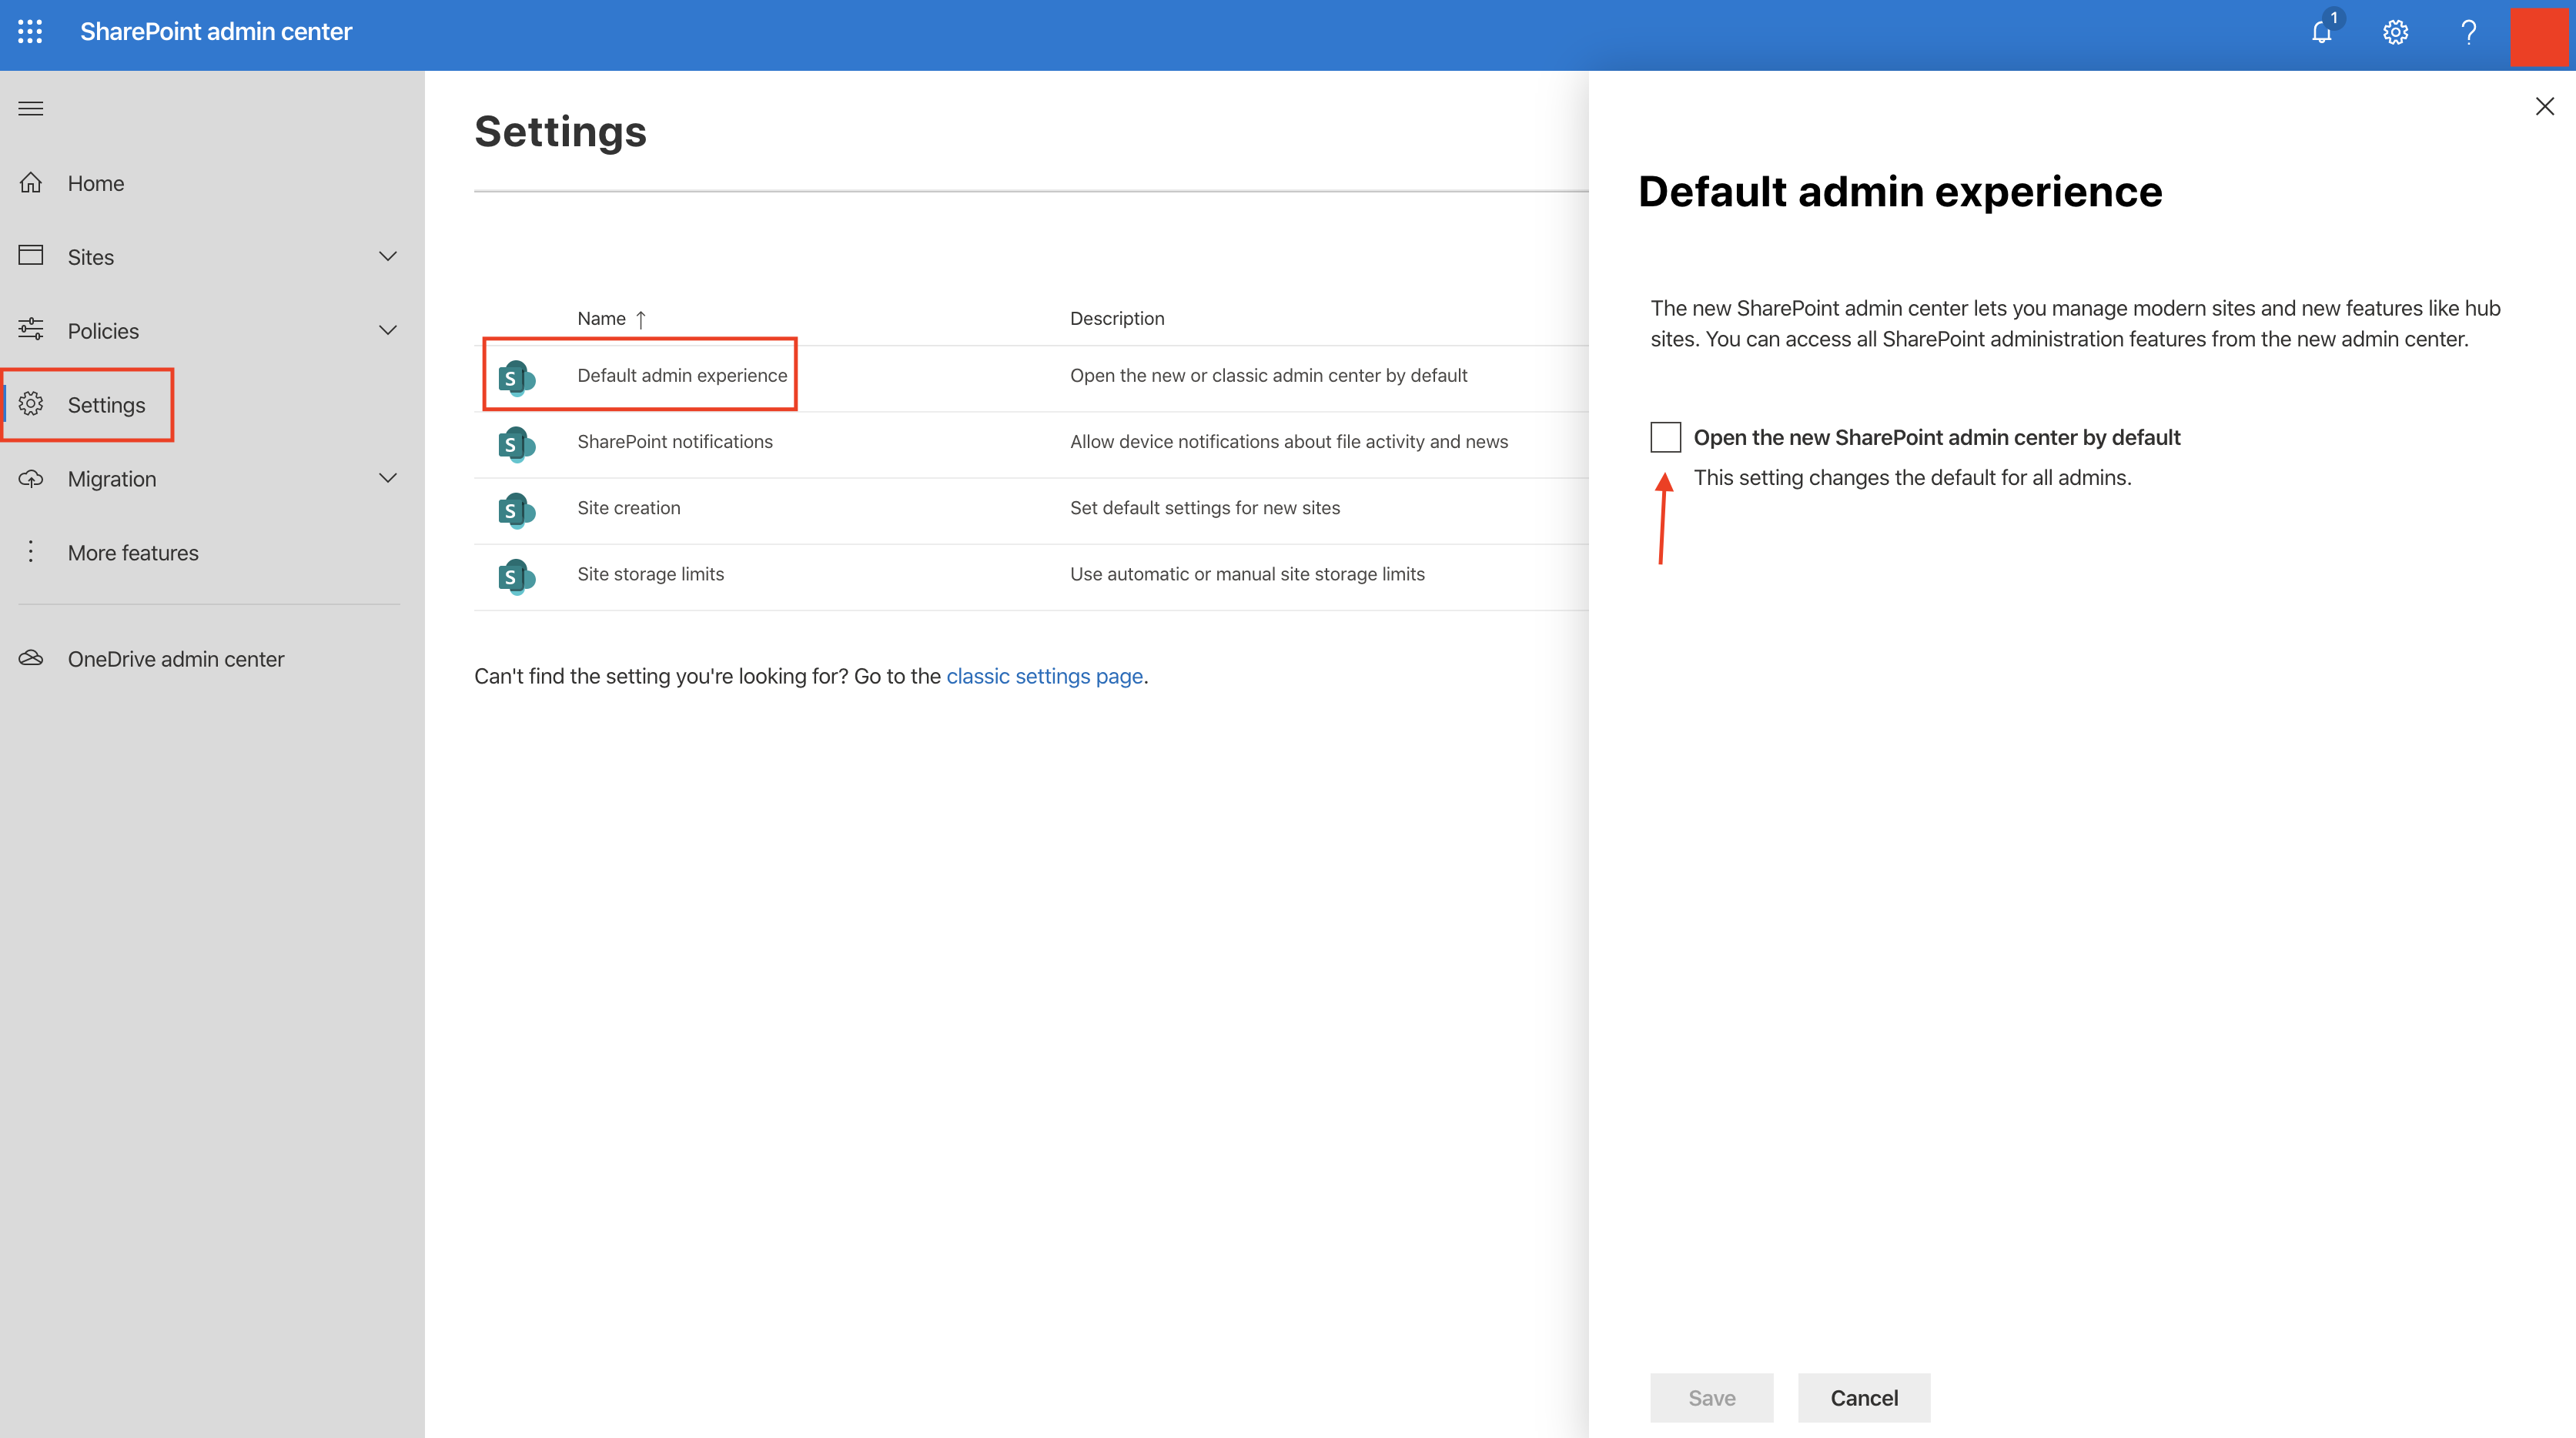Click the SharePoint icon beside SharePoint notifications
Viewport: 2576px width, 1438px height.
point(517,444)
